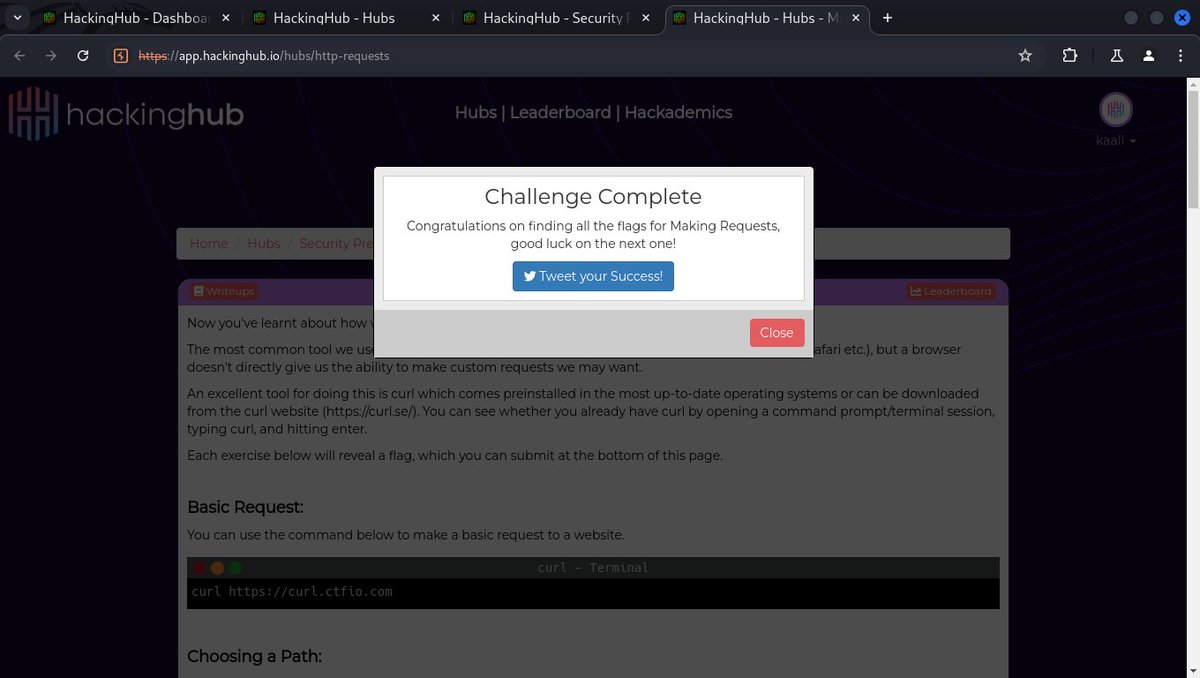Open the Writeups button
This screenshot has height=678, width=1200.
(225, 291)
